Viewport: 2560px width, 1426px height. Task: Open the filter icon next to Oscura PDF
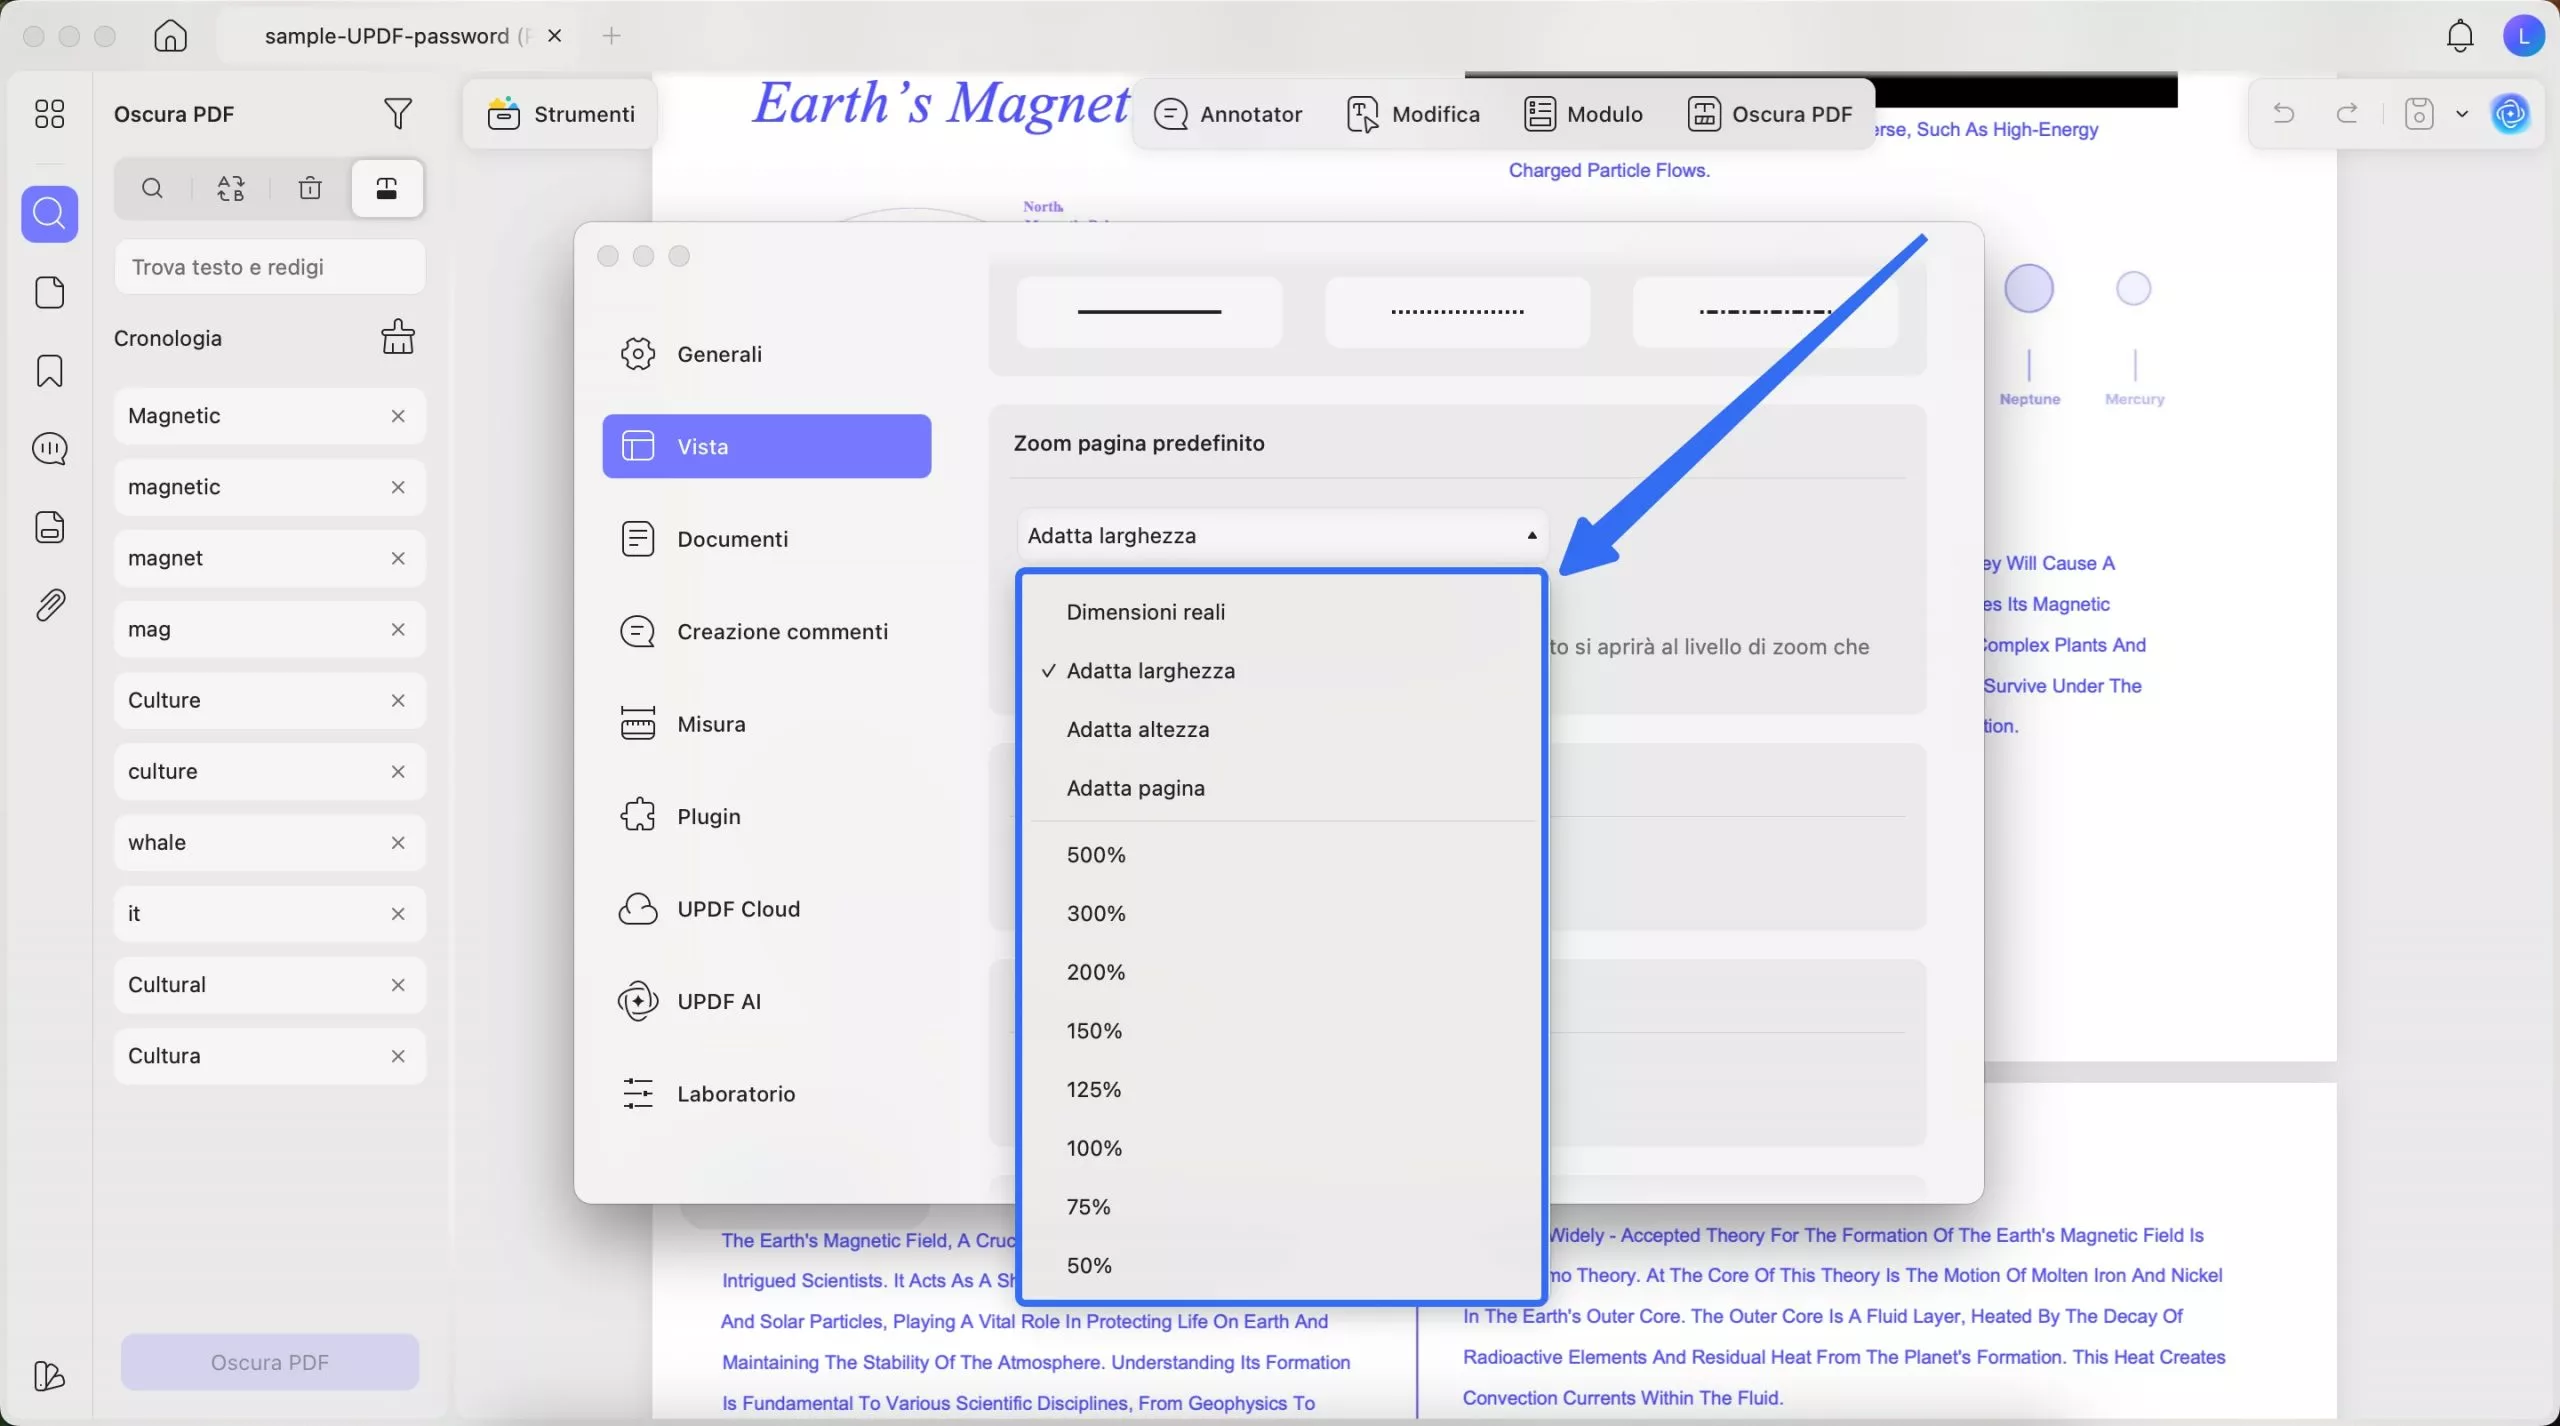(397, 114)
